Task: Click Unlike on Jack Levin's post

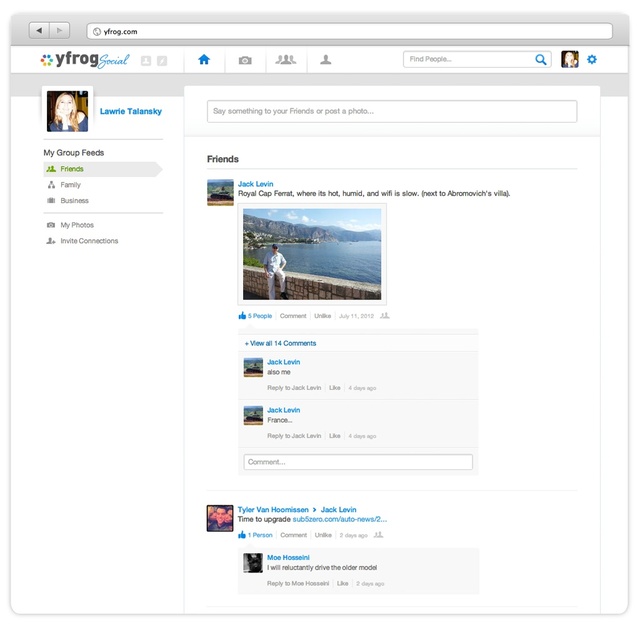Action: [322, 316]
